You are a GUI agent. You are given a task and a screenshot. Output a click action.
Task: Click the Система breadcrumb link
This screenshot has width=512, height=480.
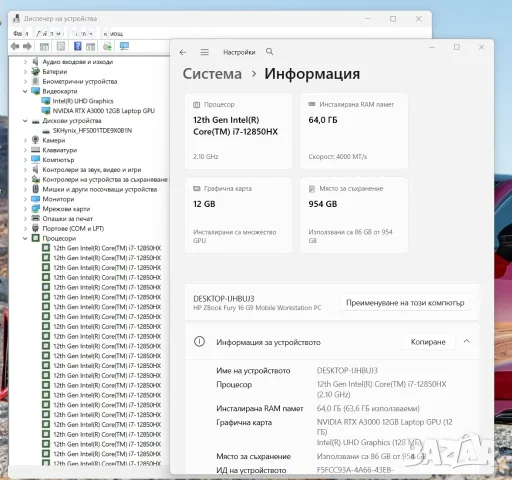coord(212,74)
